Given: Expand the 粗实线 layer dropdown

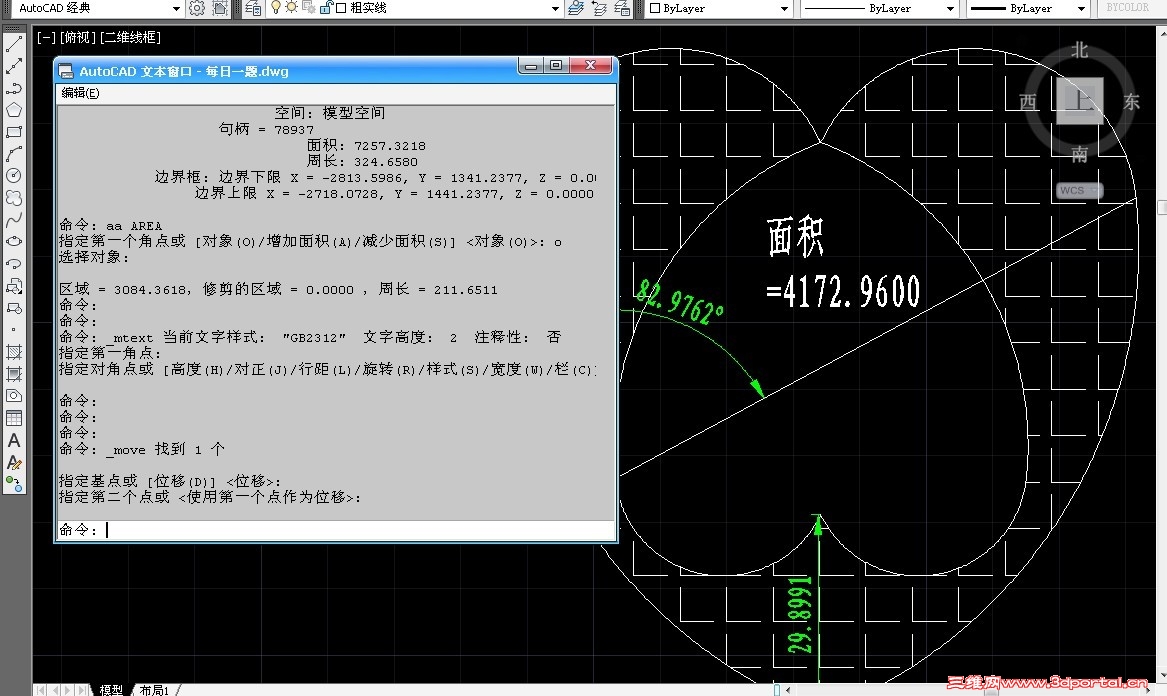Looking at the screenshot, I should point(555,8).
